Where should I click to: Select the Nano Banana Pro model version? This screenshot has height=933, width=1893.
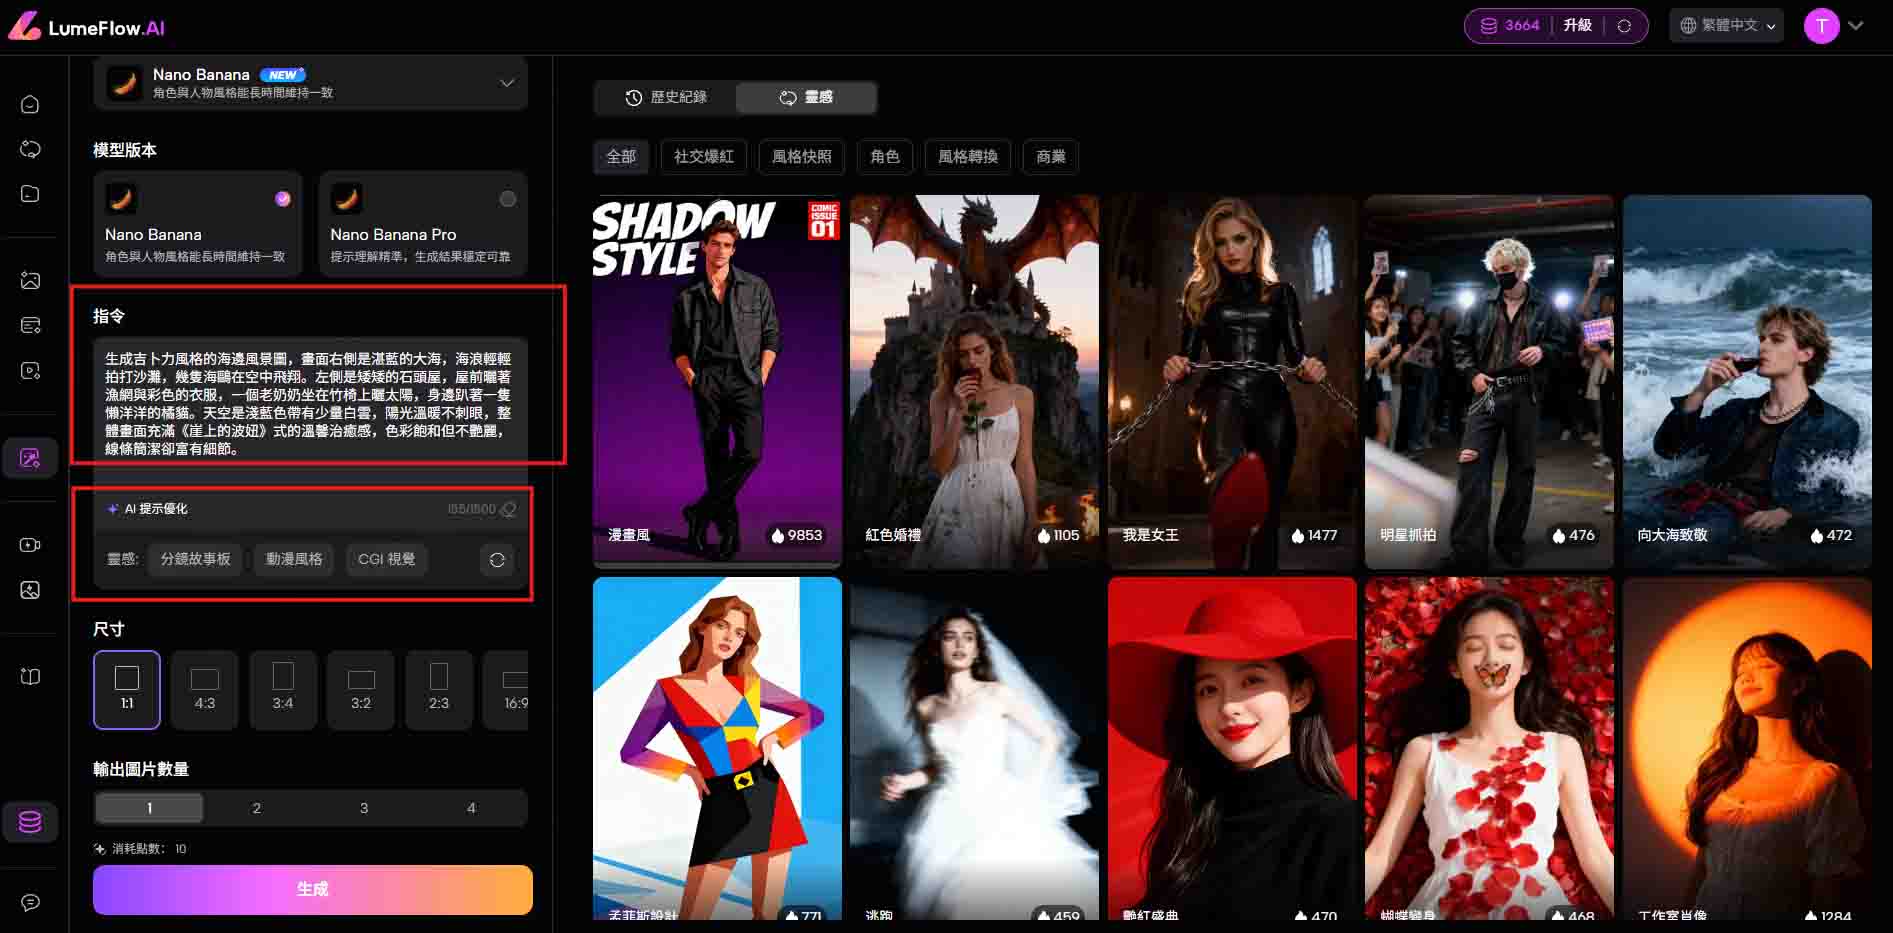(x=422, y=224)
